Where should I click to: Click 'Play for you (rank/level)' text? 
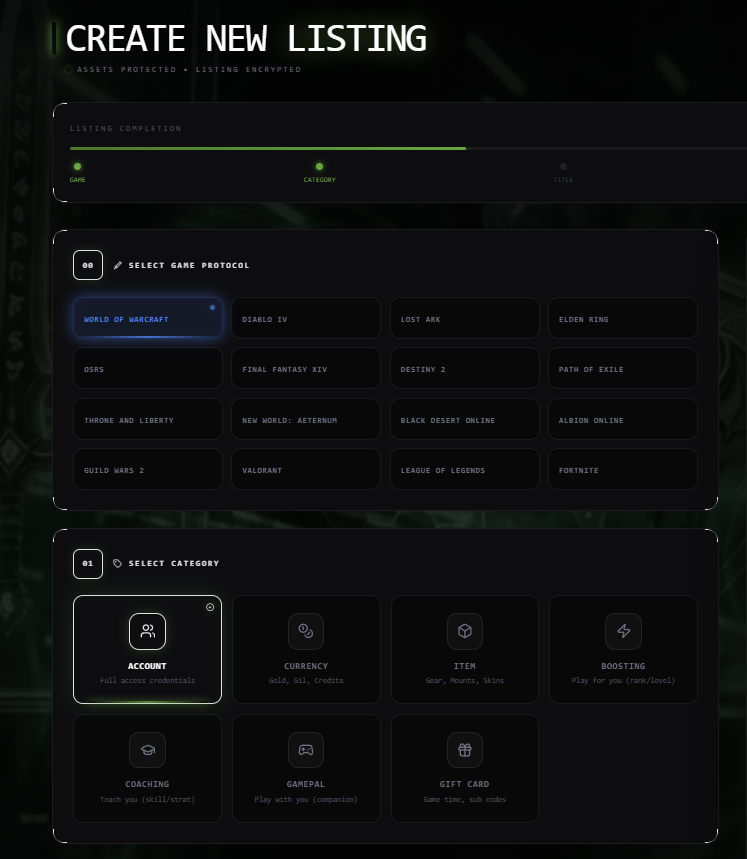(623, 680)
